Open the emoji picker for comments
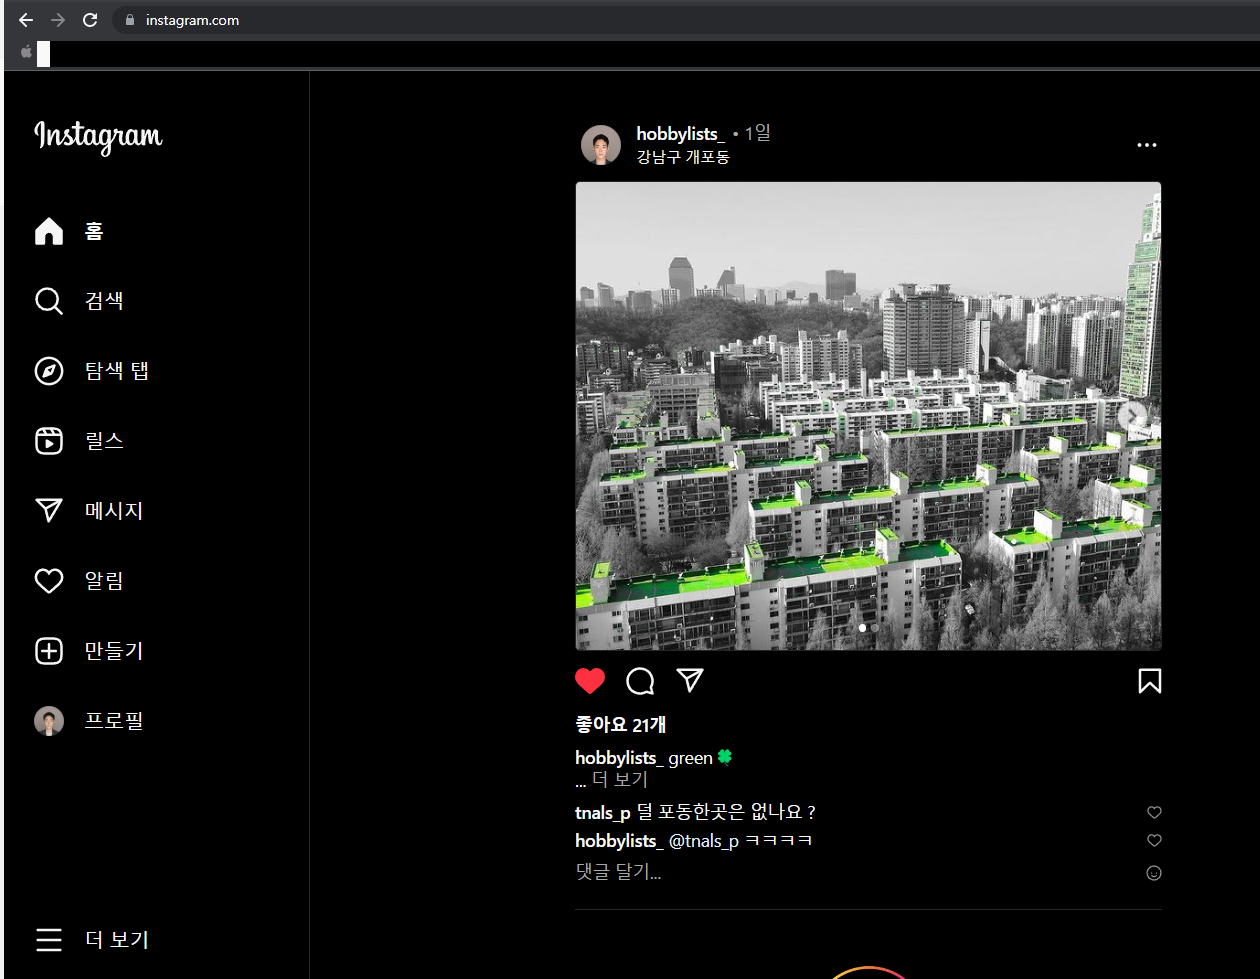 click(x=1154, y=873)
